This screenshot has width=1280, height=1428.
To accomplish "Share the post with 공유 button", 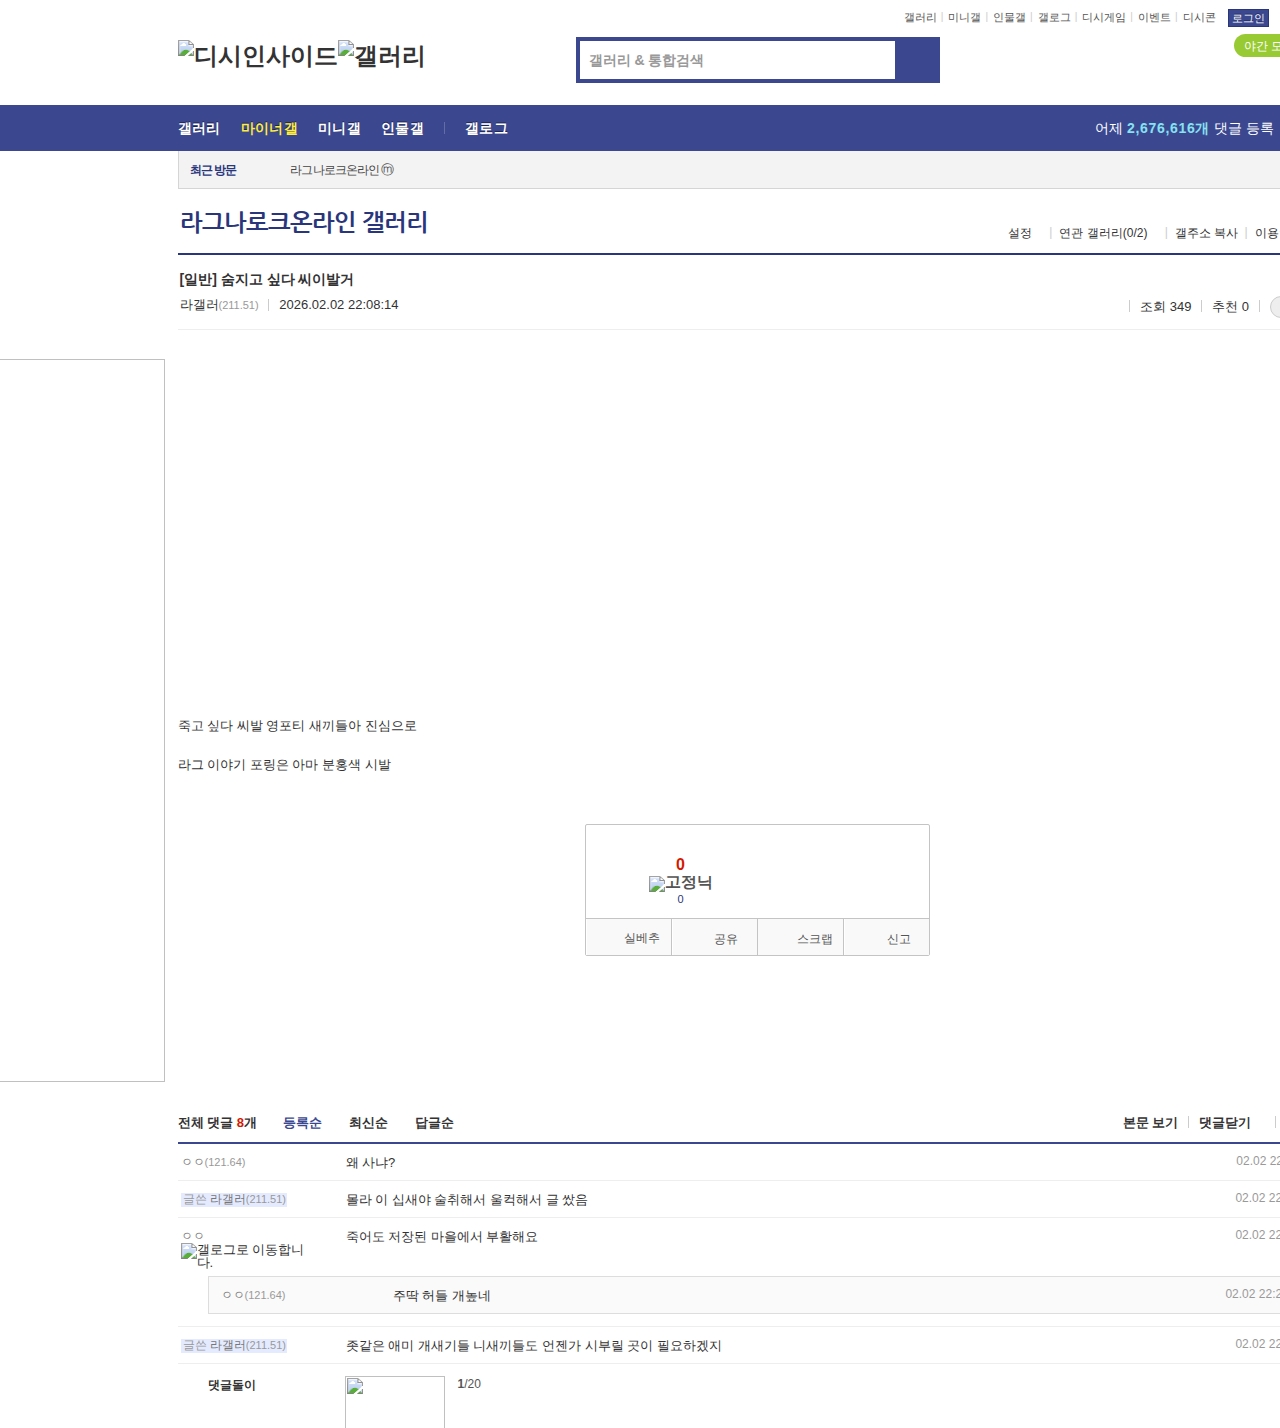I will pos(714,938).
